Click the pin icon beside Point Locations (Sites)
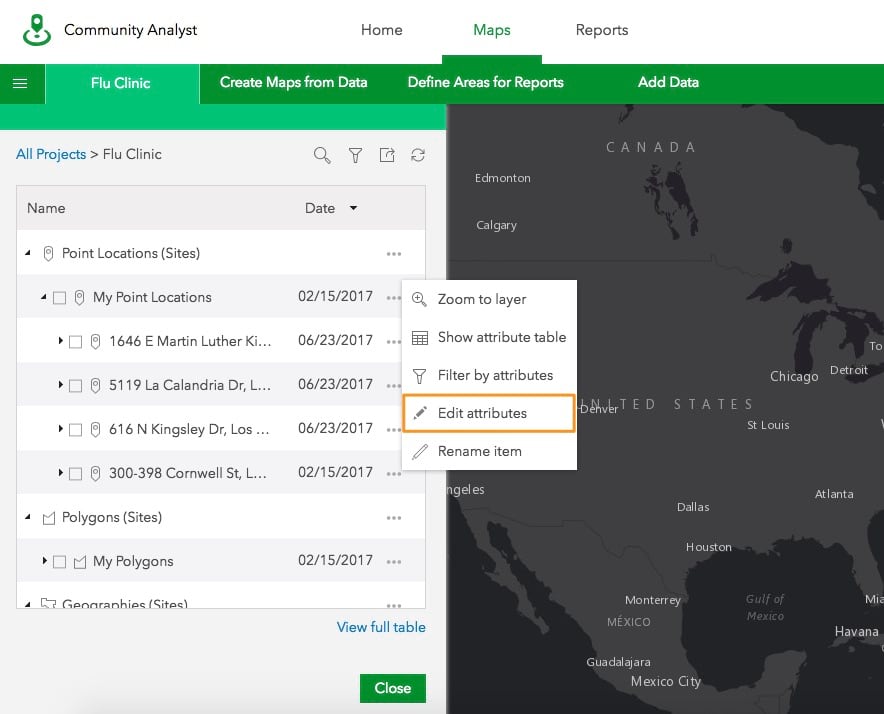 (x=48, y=253)
